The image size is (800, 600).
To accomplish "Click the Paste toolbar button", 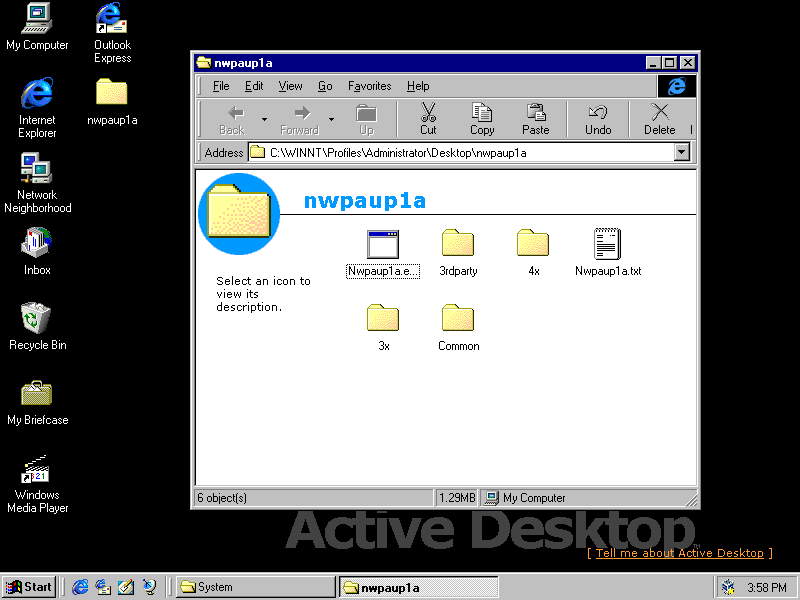I will point(536,120).
